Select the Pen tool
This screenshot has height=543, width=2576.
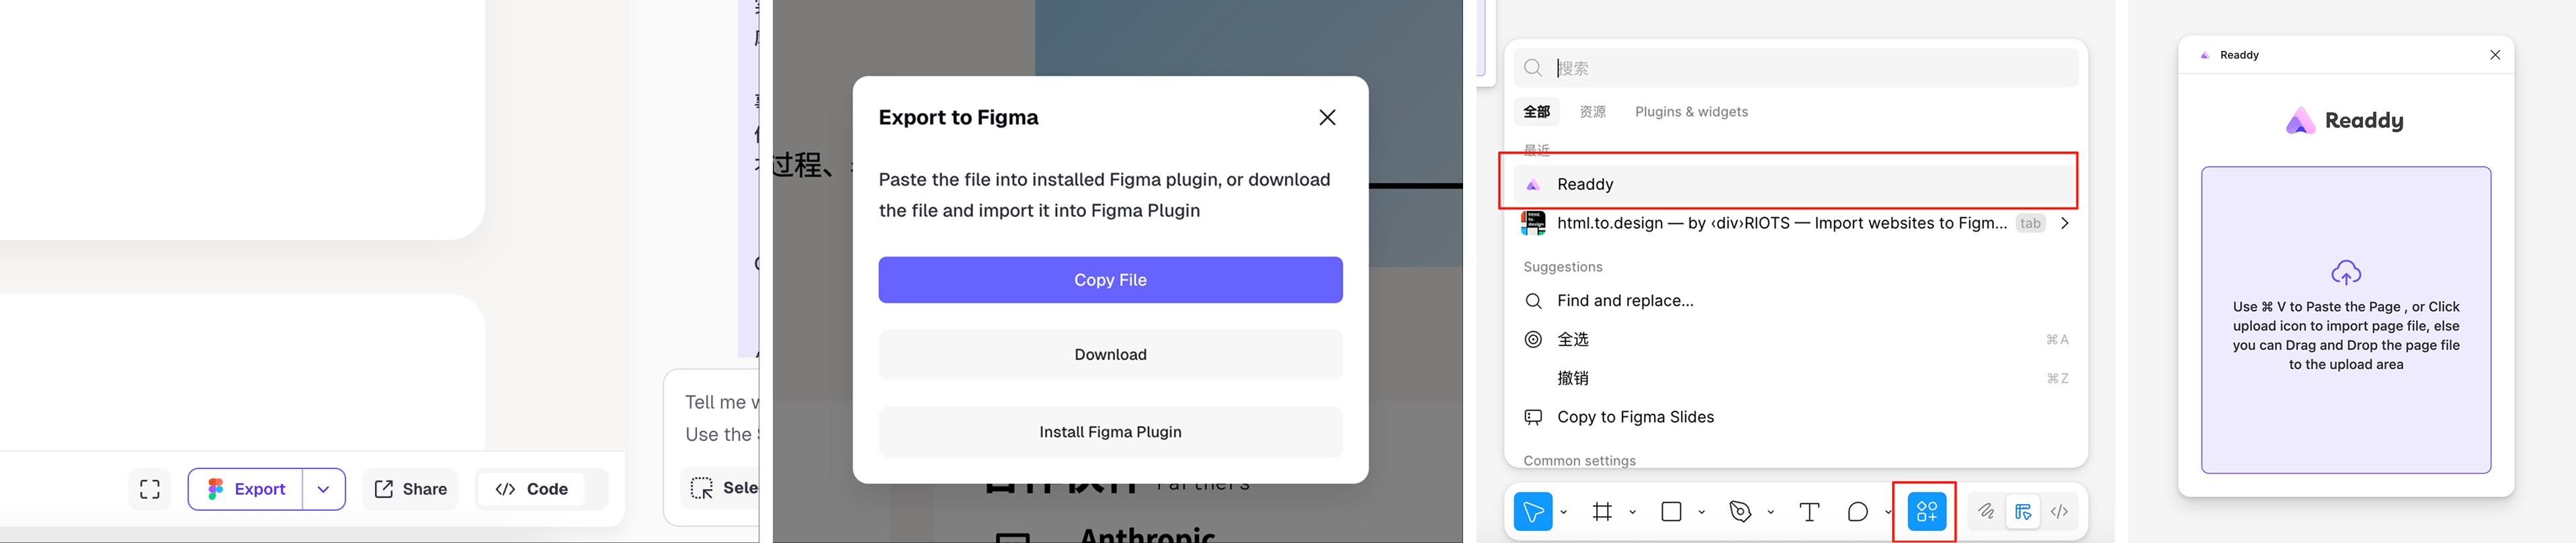[1740, 512]
